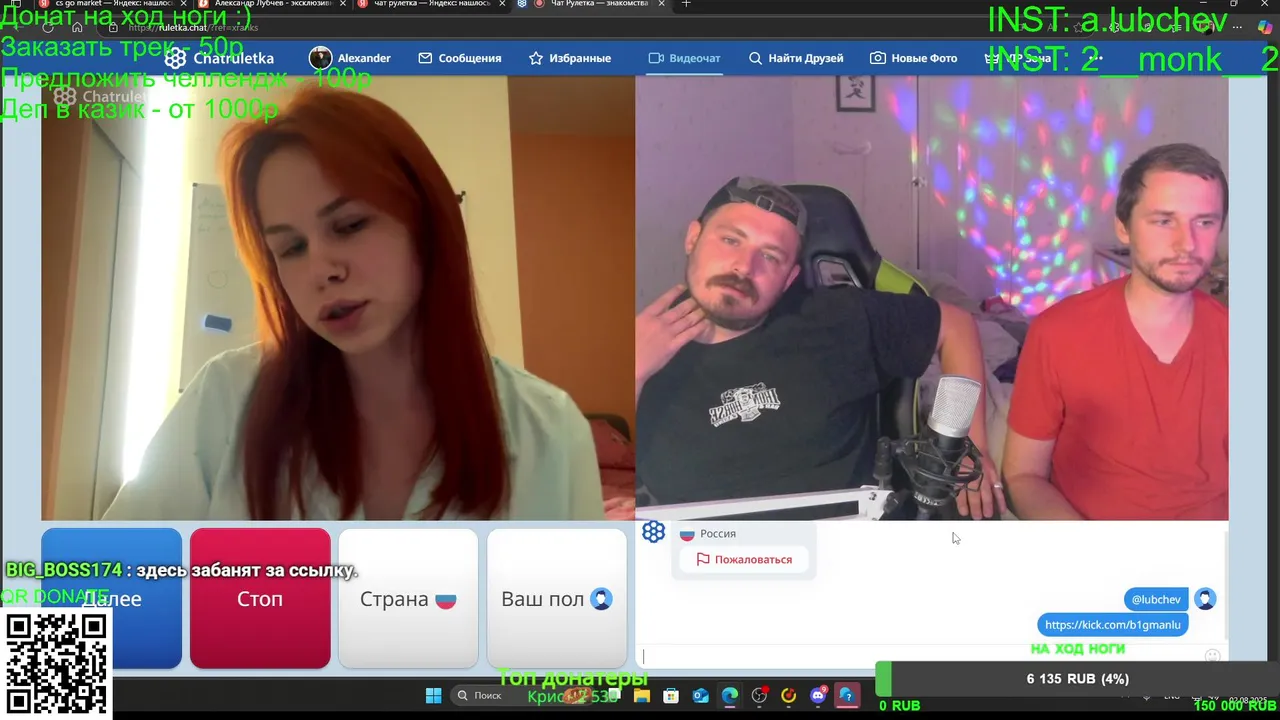
Task: Open the Alexander profile avatar
Action: (320, 58)
